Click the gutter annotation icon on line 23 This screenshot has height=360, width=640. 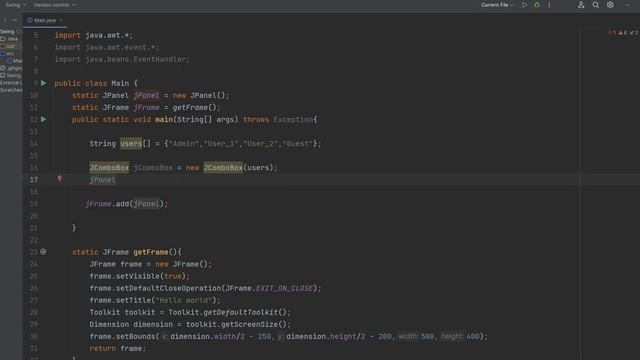(x=43, y=252)
